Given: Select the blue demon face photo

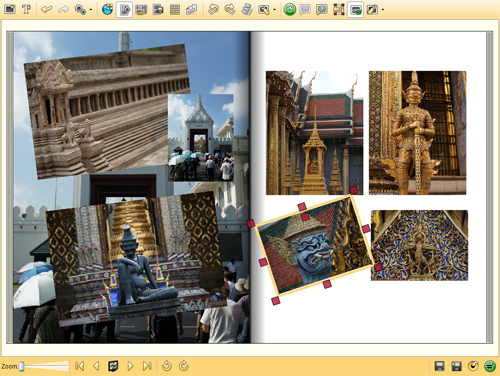Looking at the screenshot, I should [315, 246].
